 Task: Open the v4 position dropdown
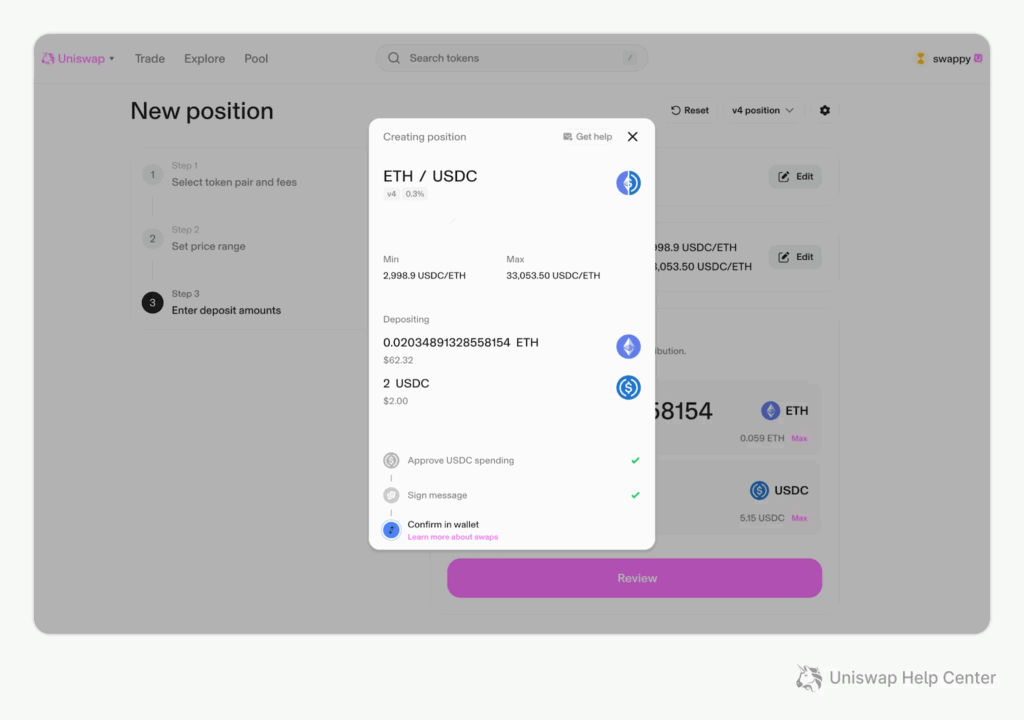tap(762, 110)
